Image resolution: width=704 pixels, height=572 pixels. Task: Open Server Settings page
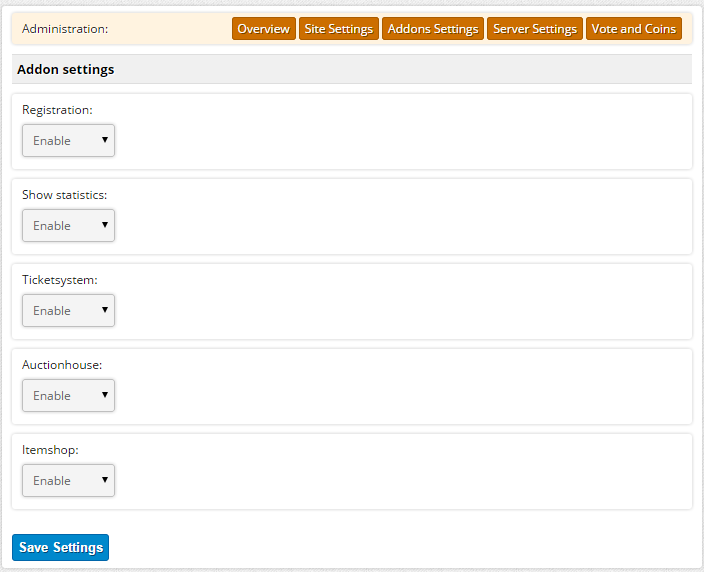pos(535,29)
